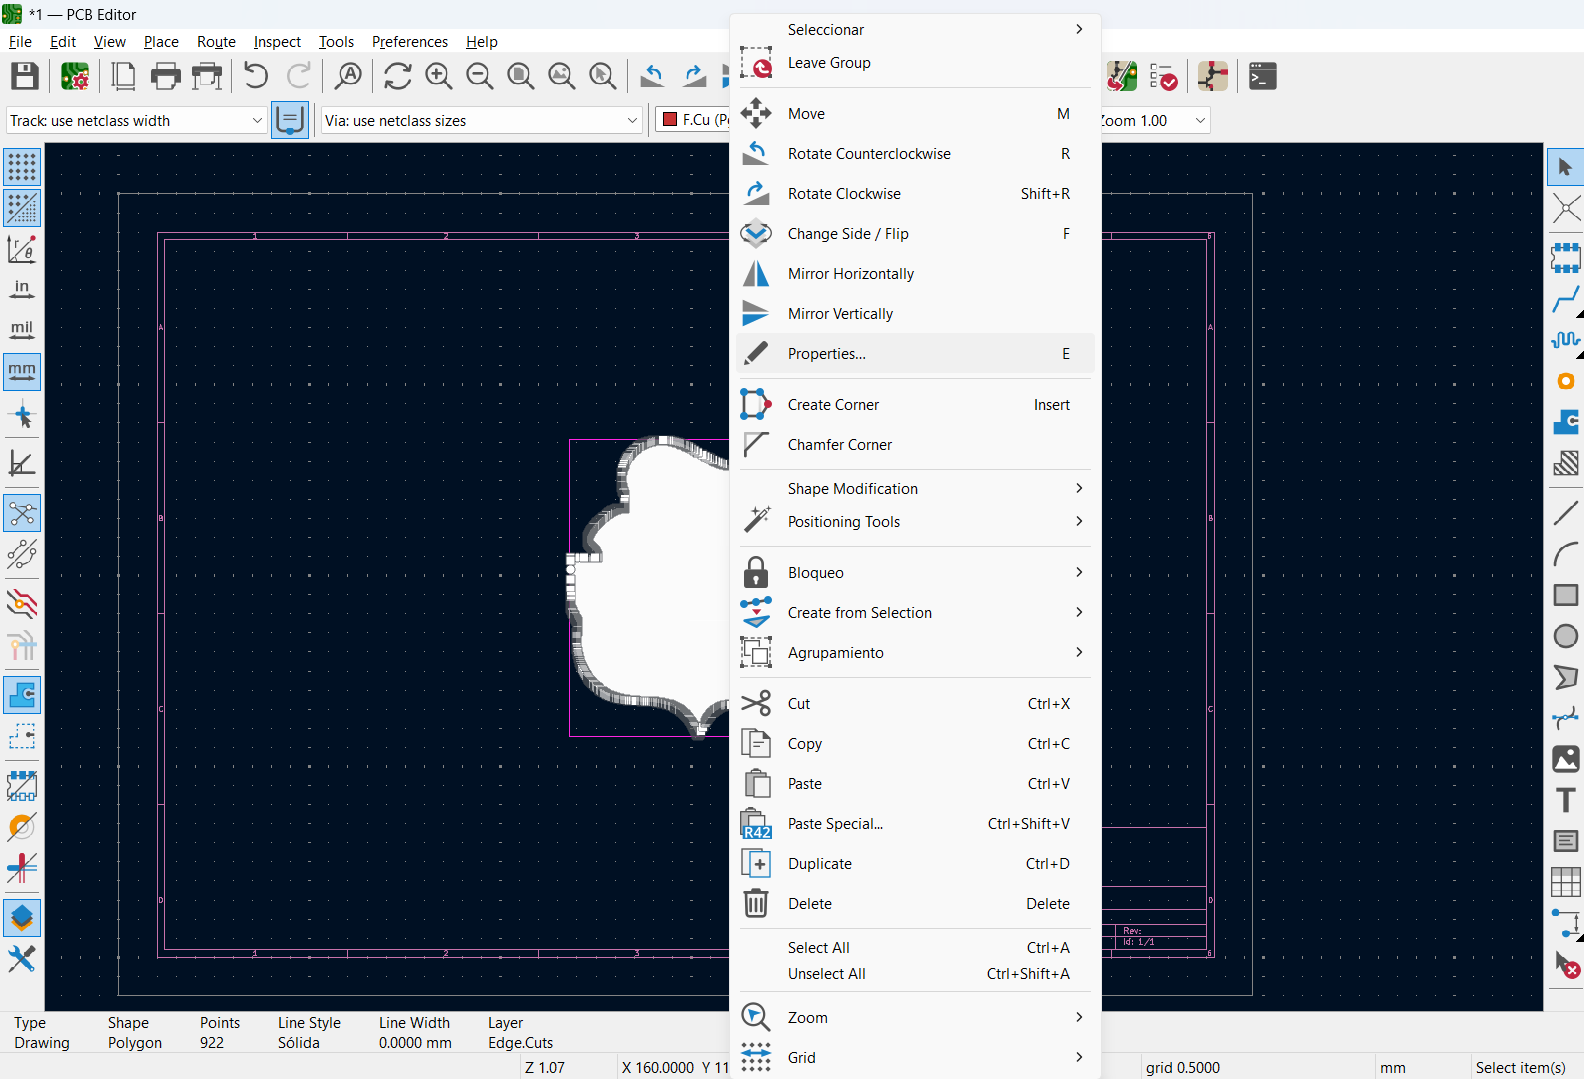Expand the Shape Modification submenu
This screenshot has height=1079, width=1584.
pos(915,488)
